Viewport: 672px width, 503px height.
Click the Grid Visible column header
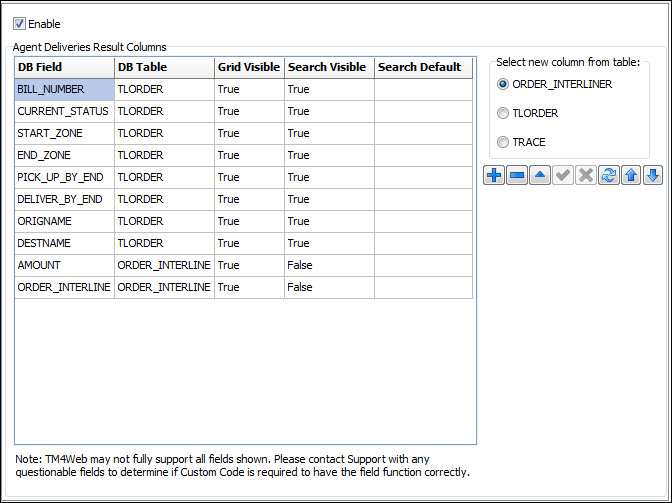pyautogui.click(x=248, y=67)
